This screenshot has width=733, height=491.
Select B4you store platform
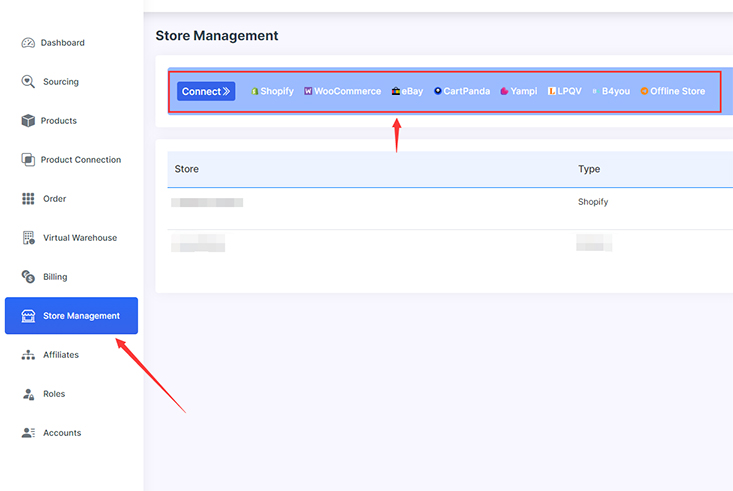click(x=611, y=91)
